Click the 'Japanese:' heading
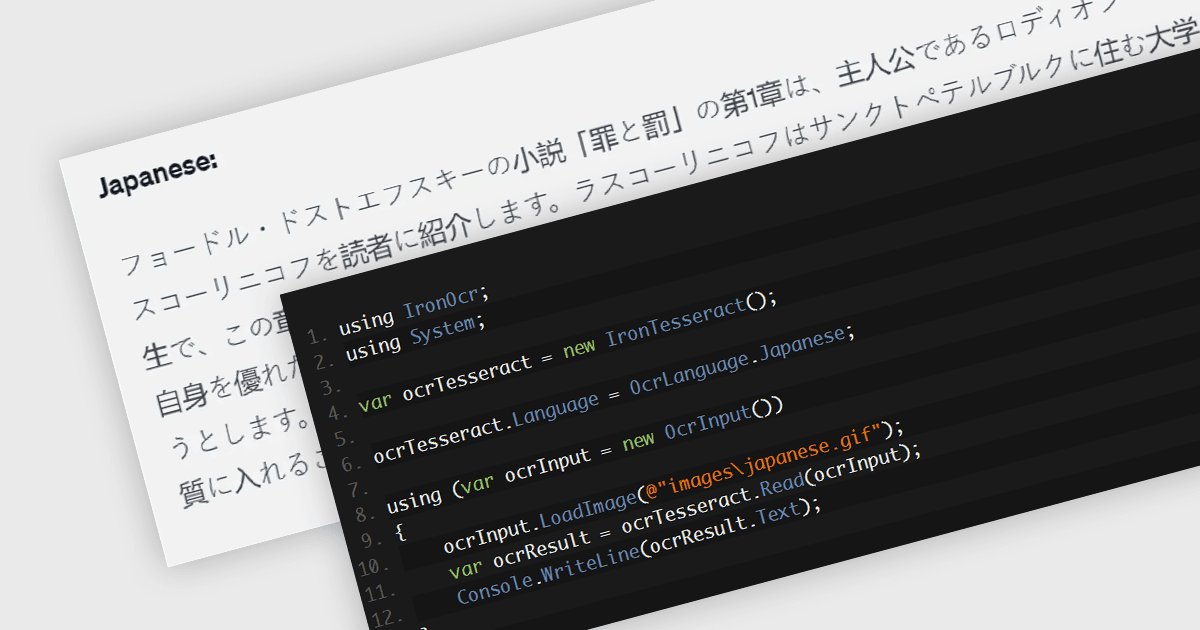The image size is (1200, 630). (158, 175)
